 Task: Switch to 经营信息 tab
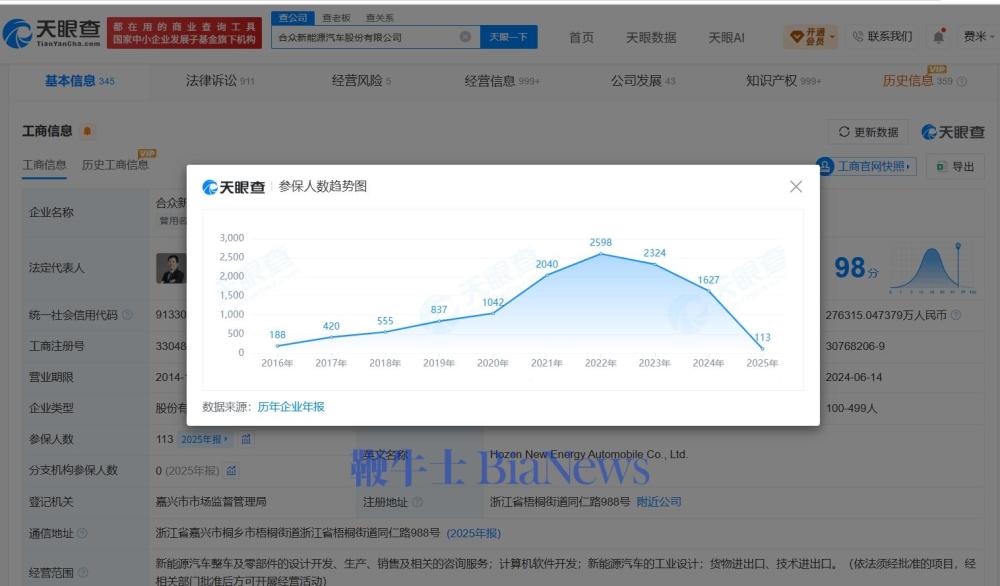[501, 81]
